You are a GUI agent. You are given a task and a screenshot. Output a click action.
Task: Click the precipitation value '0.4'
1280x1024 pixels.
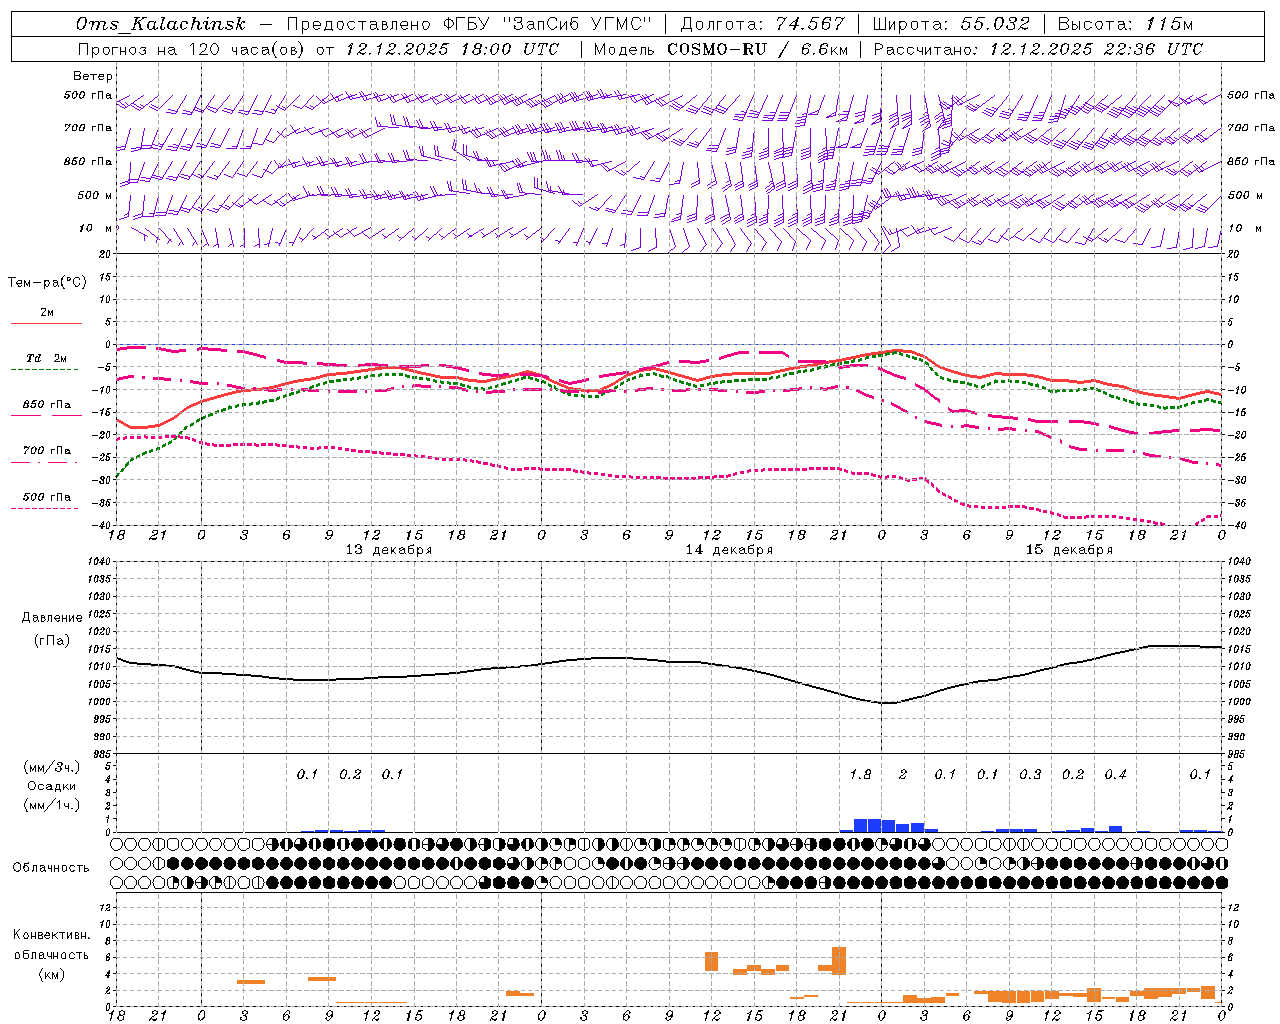point(1115,775)
